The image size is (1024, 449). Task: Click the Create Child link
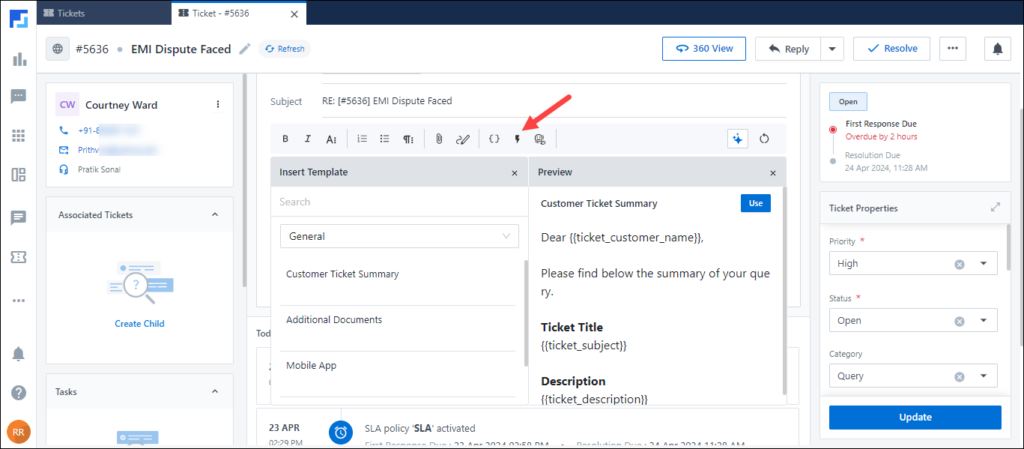point(140,324)
